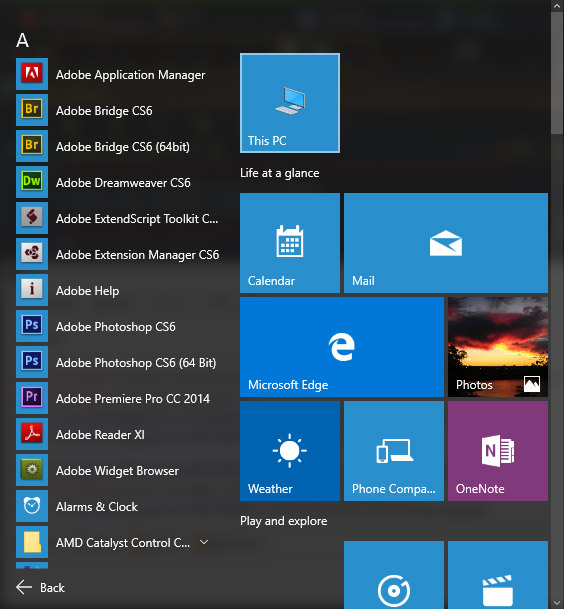Open the Calendar tile
This screenshot has width=564, height=609.
(290, 243)
